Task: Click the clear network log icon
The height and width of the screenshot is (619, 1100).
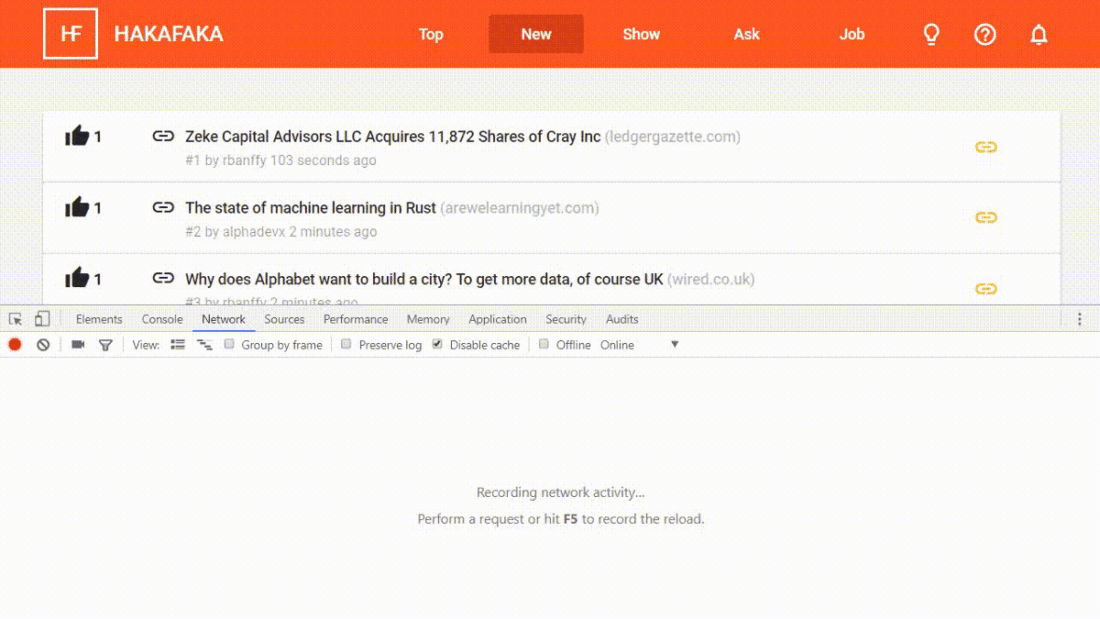Action: [43, 344]
